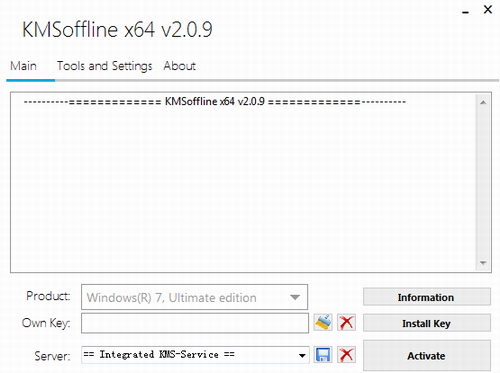Click the Activate button
Image resolution: width=500 pixels, height=373 pixels.
(427, 355)
